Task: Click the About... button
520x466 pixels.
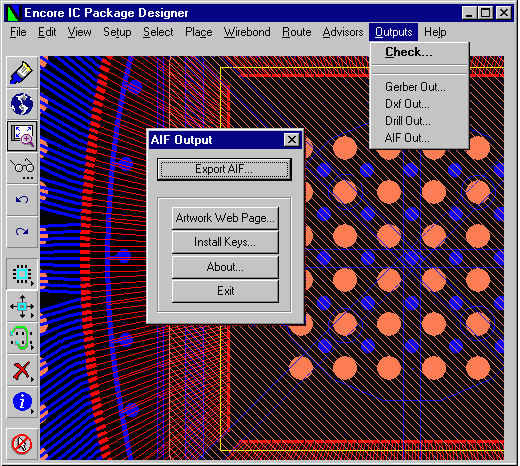Action: (225, 267)
